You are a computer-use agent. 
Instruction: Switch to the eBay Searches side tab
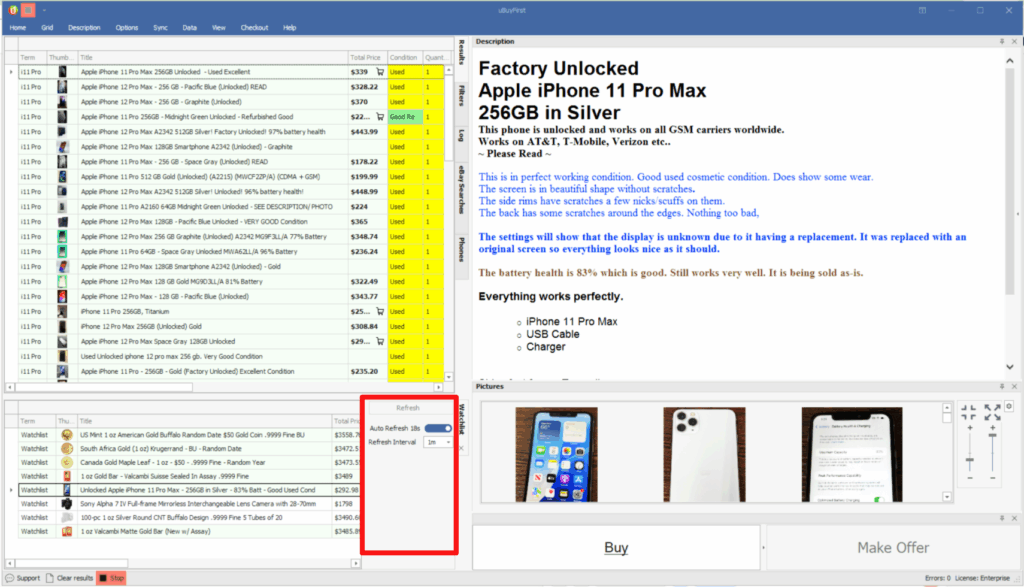(461, 189)
